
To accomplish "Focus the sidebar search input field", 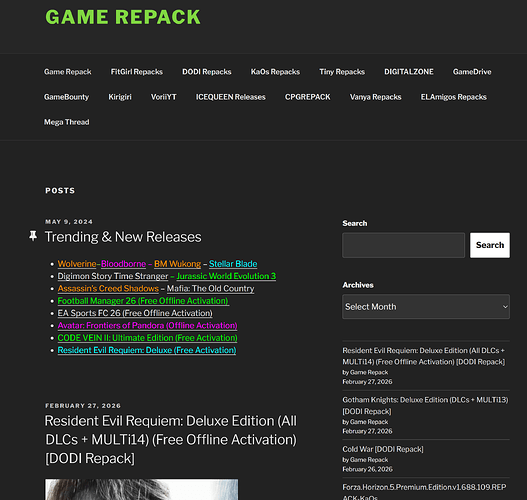I will 403,245.
